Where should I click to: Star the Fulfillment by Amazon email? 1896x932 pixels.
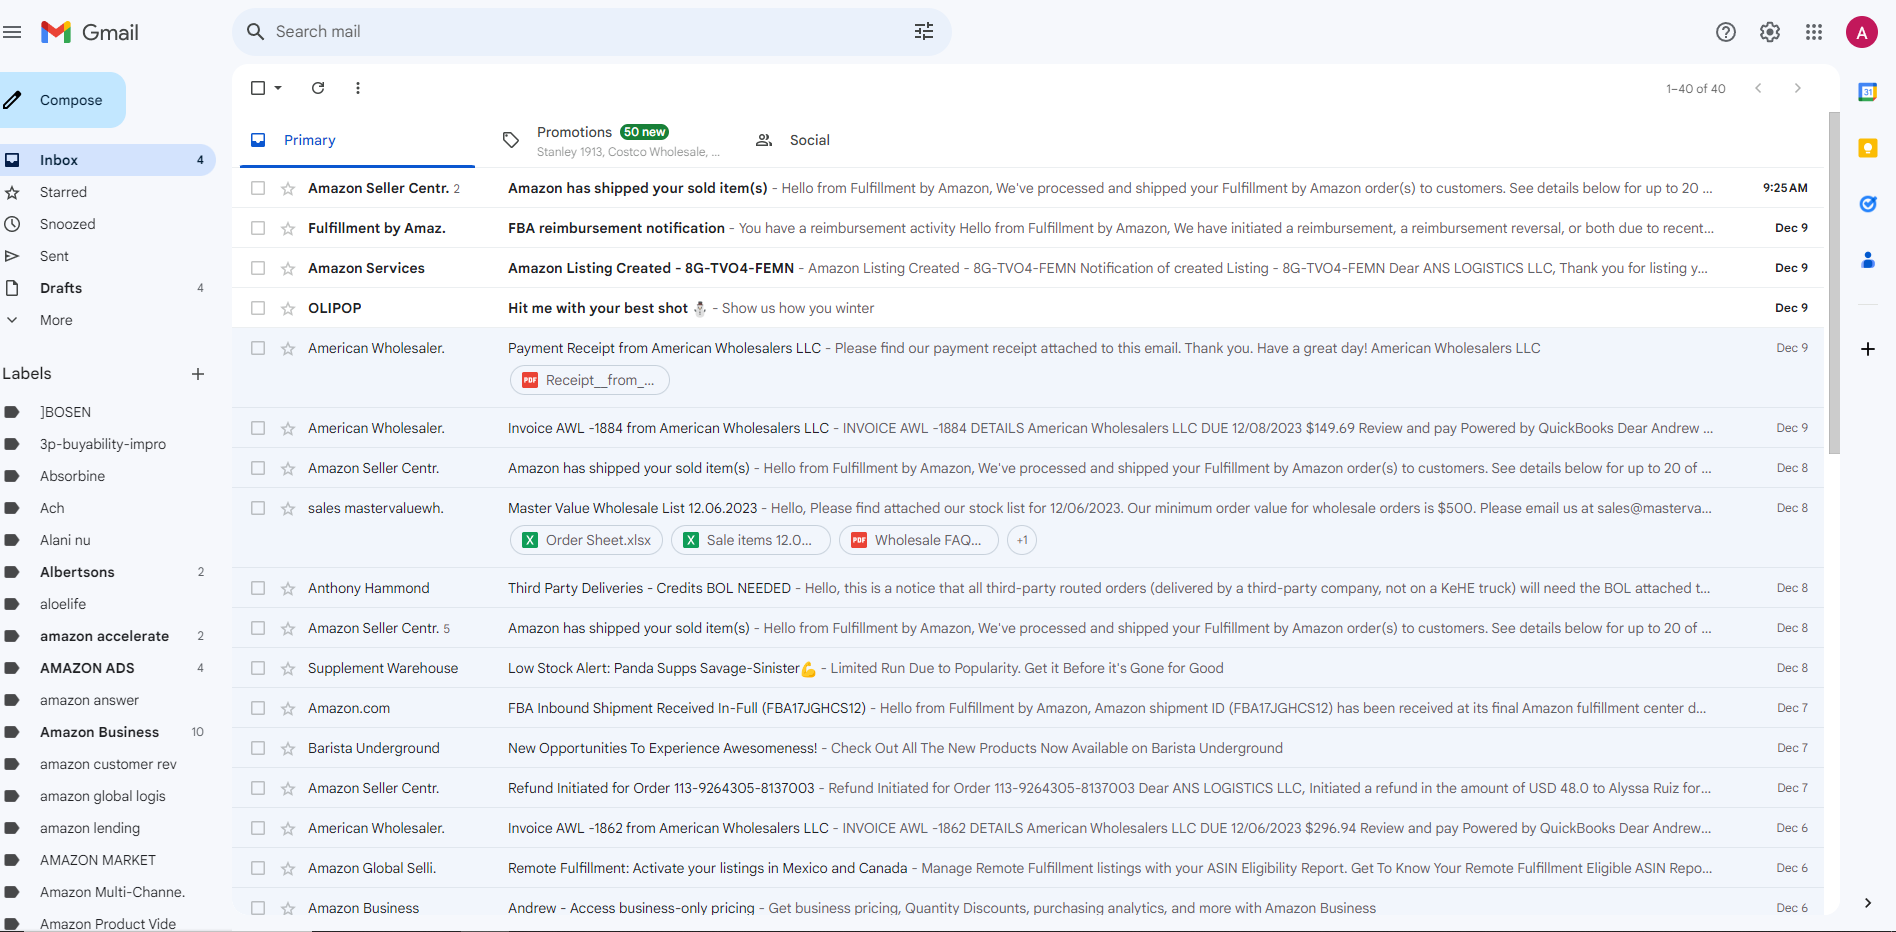(288, 228)
